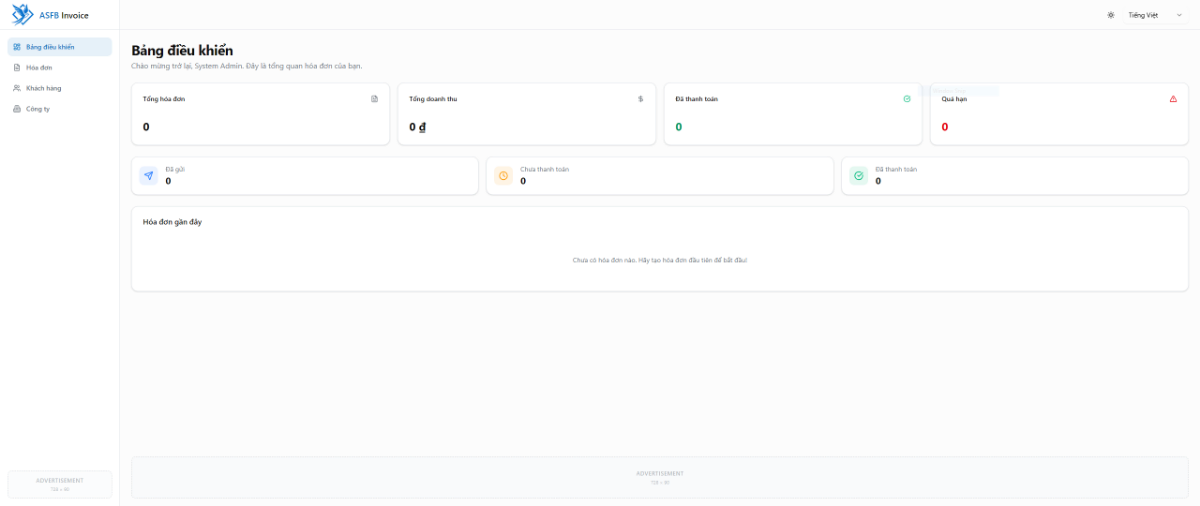Click the sidebar advertisement box
Screen dimensions: 1200x506
click(x=60, y=484)
